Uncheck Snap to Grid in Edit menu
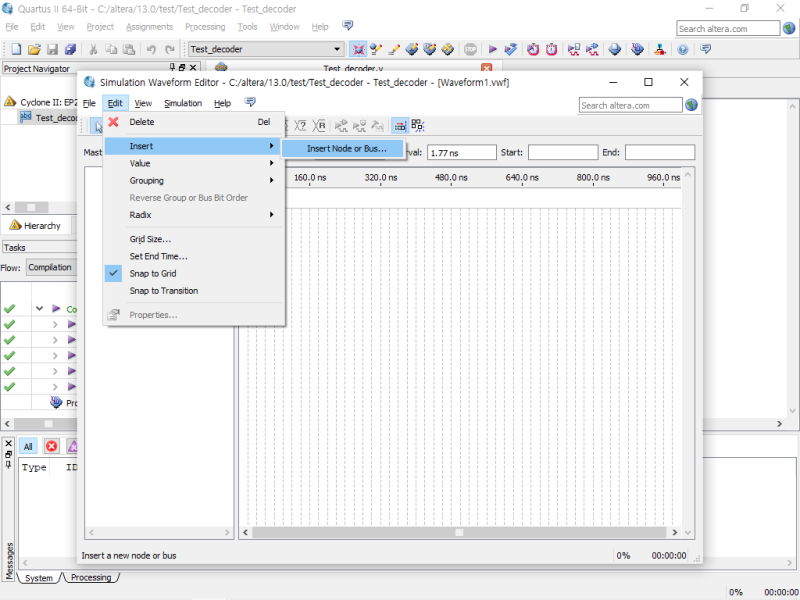The height and width of the screenshot is (600, 800). point(160,273)
